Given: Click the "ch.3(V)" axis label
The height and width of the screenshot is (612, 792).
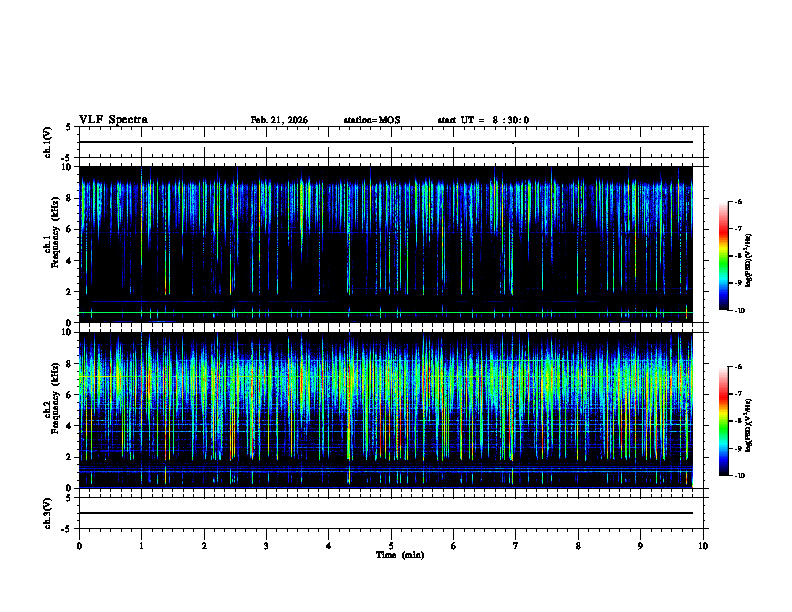Looking at the screenshot, I should (x=48, y=513).
